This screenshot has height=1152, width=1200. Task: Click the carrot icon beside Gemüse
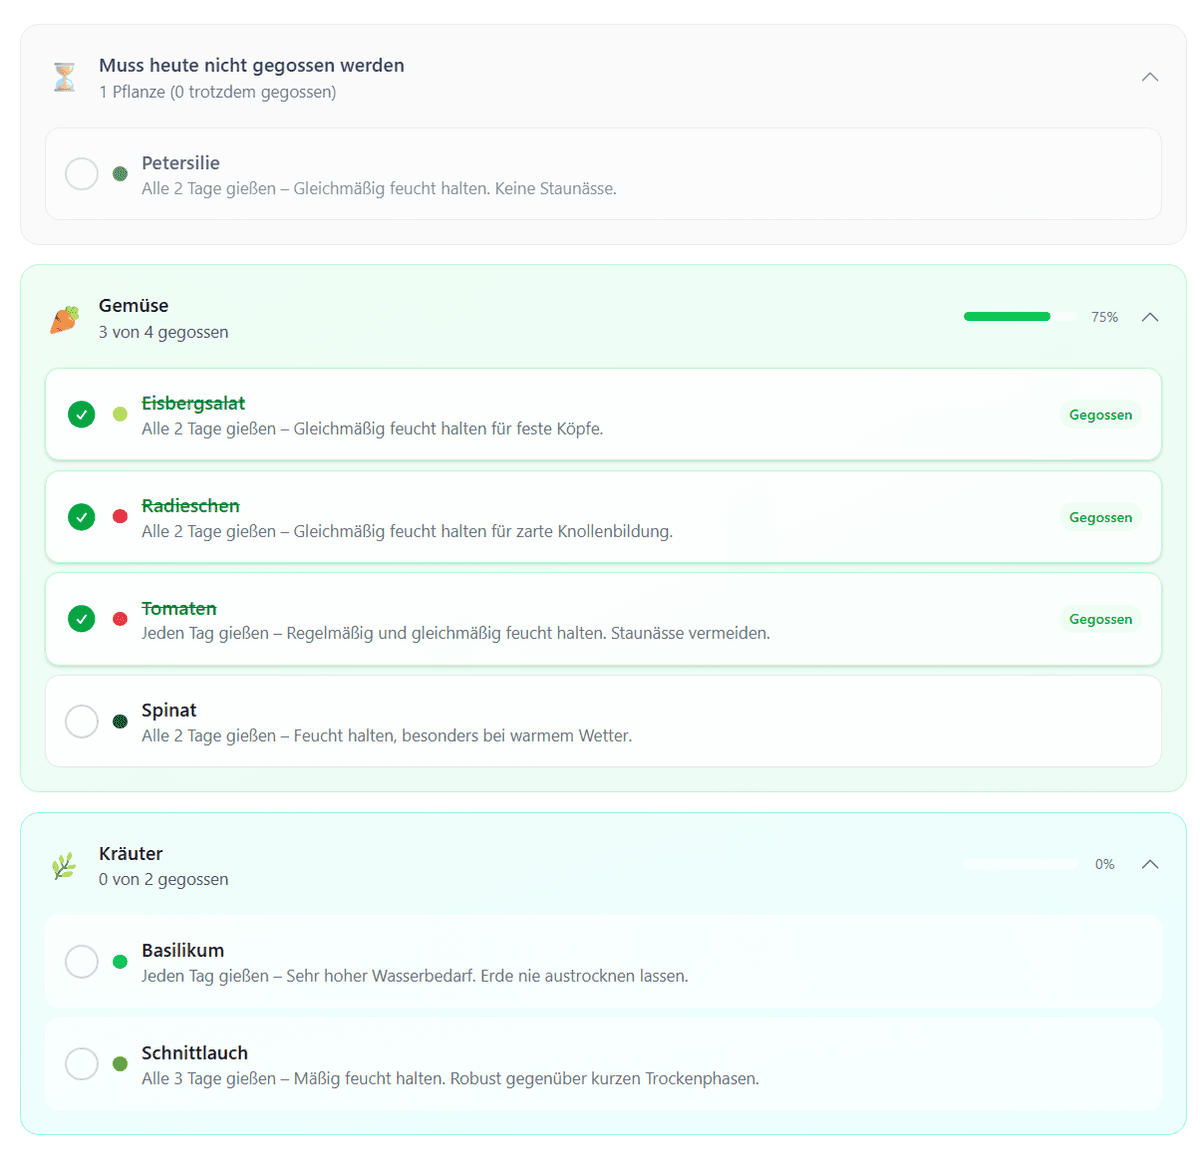[x=65, y=319]
